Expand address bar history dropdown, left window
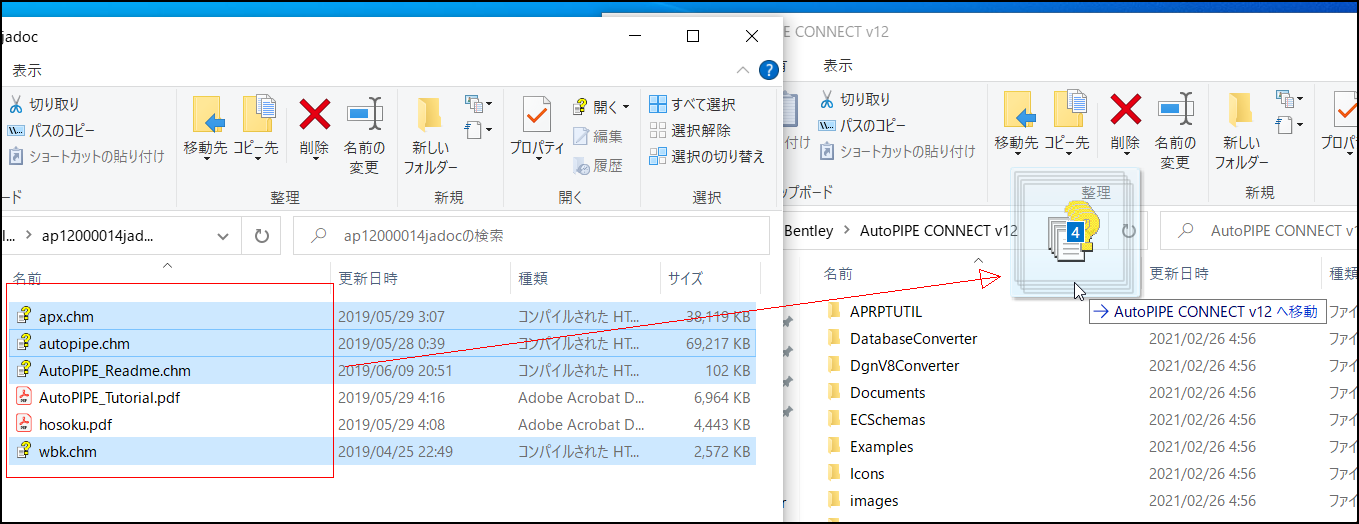 [x=222, y=237]
